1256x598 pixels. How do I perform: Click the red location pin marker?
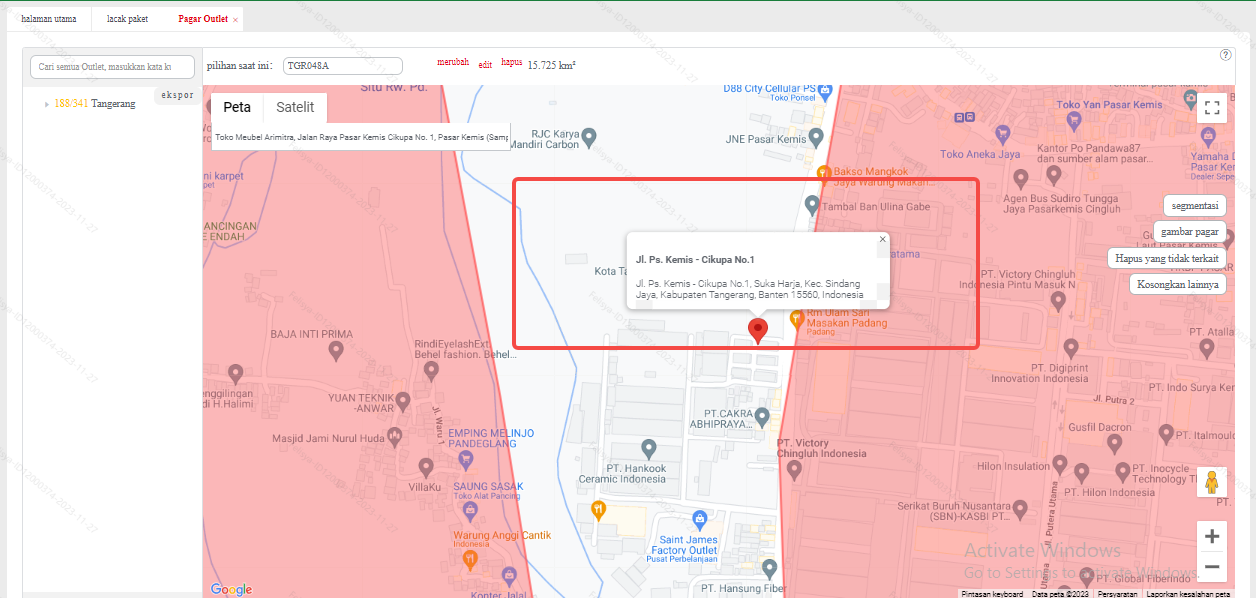tap(758, 331)
